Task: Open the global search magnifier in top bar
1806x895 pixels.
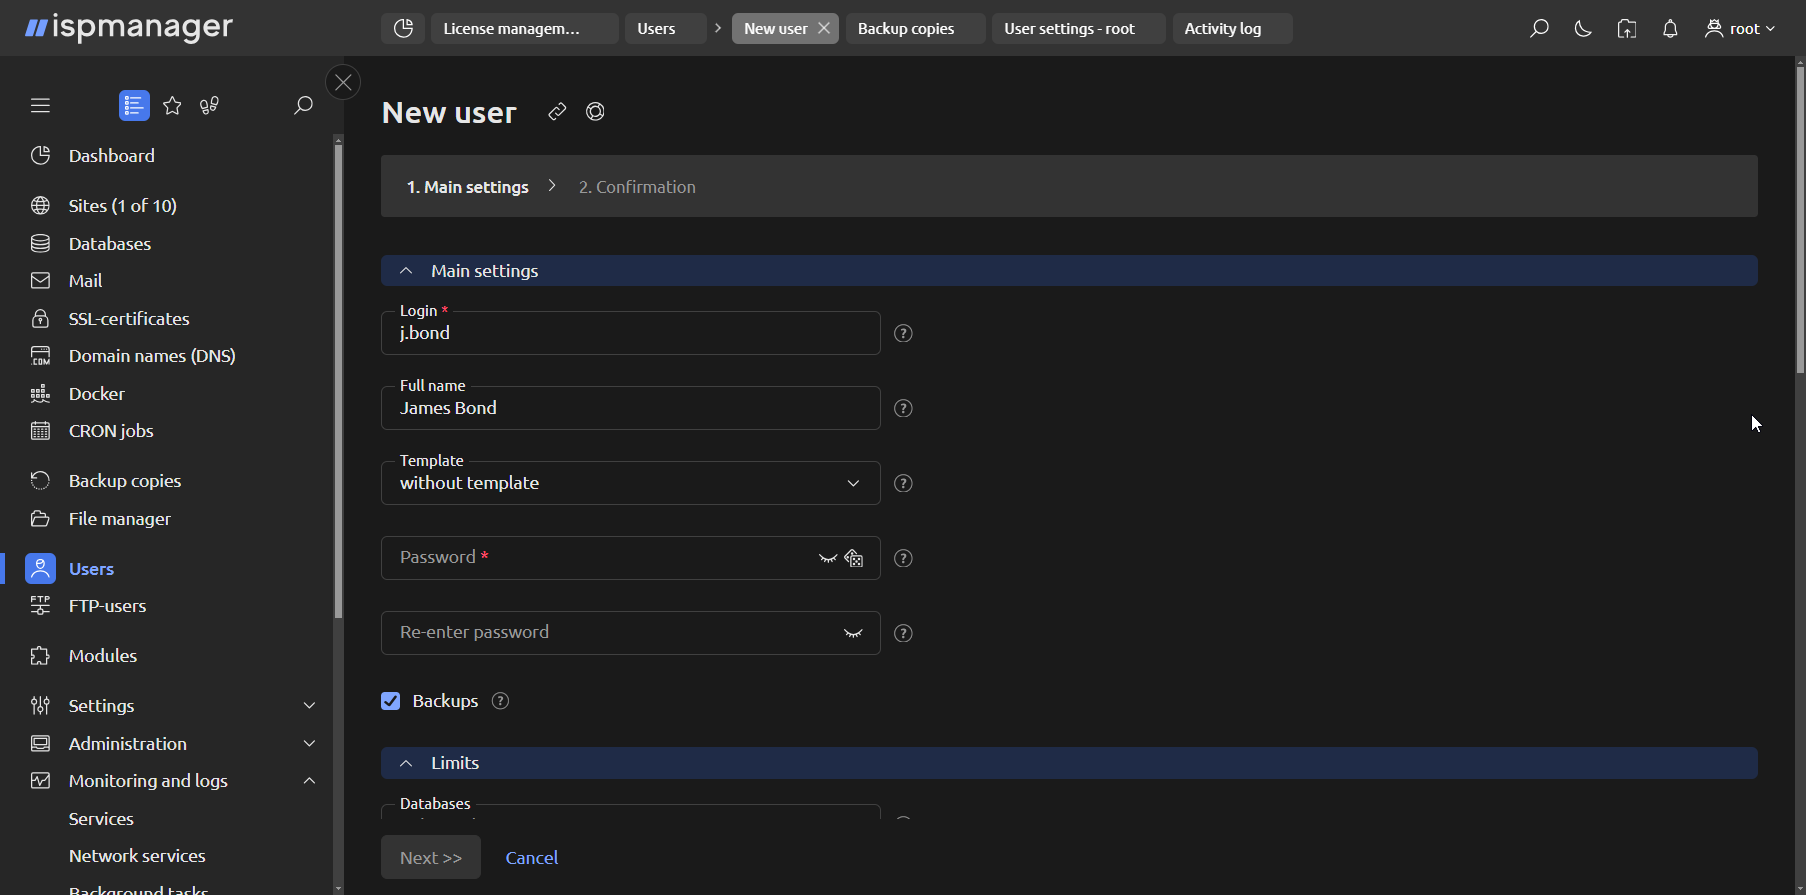Action: coord(1539,29)
